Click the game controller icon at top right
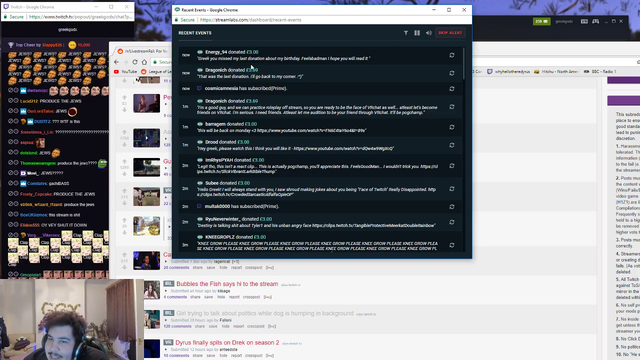 tap(596, 21)
